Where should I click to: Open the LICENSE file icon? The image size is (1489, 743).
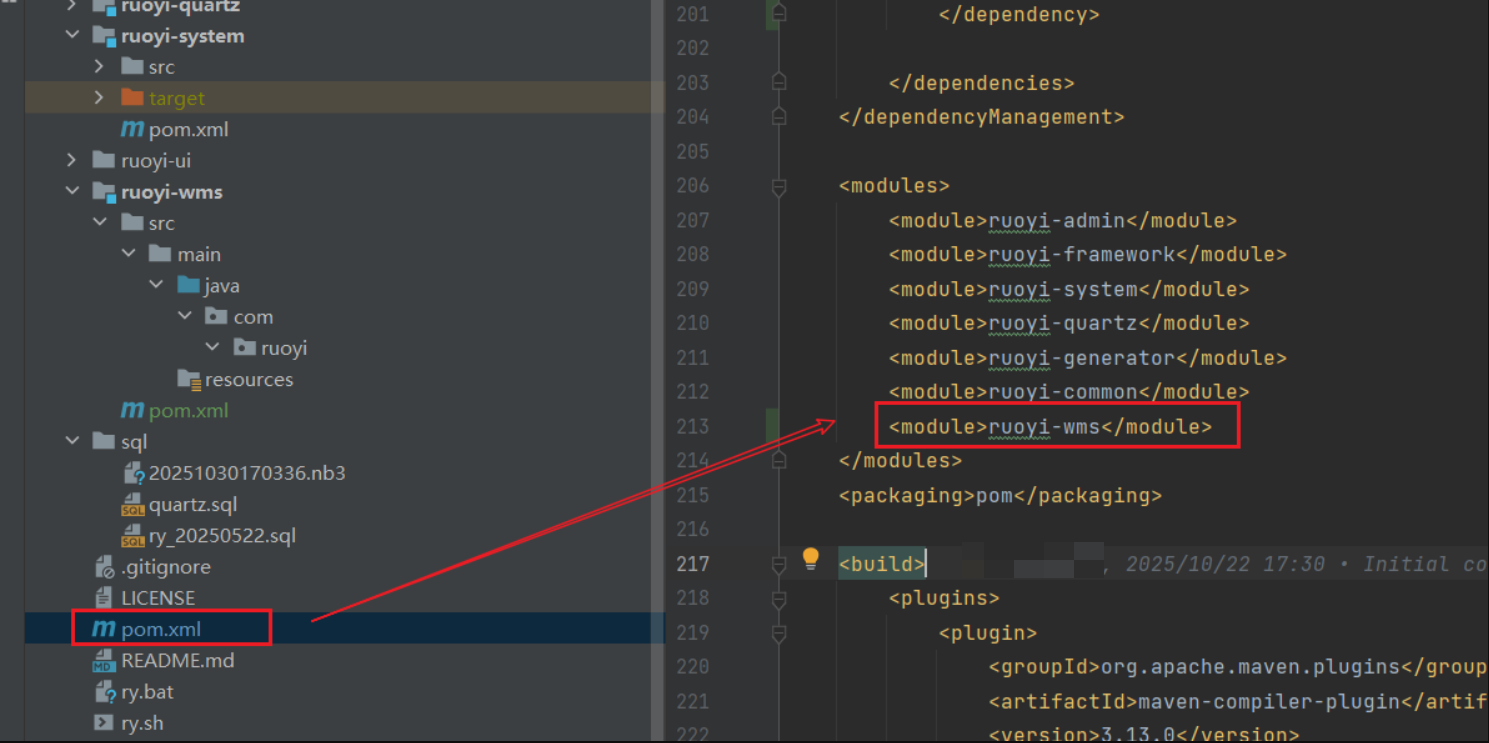coord(104,598)
